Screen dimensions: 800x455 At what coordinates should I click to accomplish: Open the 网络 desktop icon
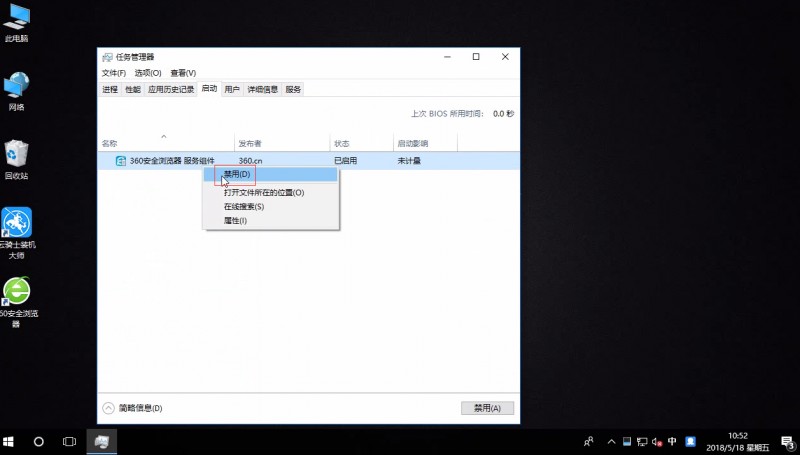click(16, 91)
